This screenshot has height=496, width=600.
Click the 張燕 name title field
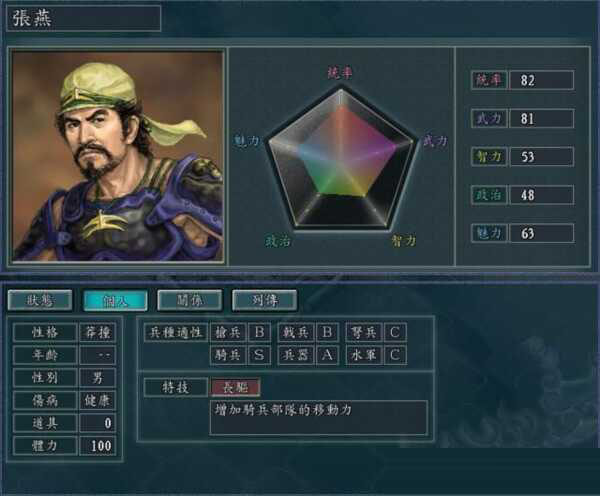[x=84, y=18]
